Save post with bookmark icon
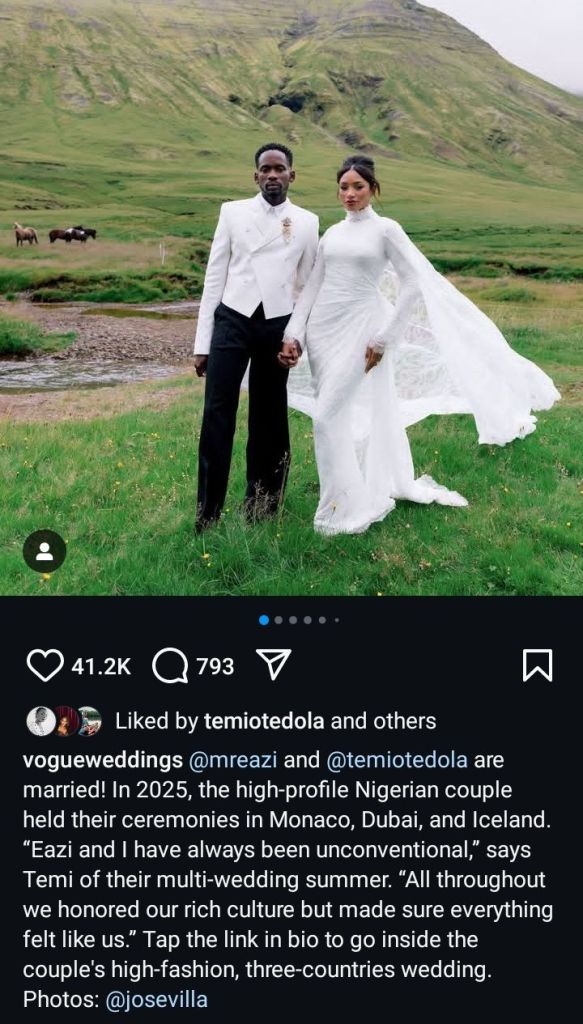Image resolution: width=583 pixels, height=1024 pixels. (537, 665)
